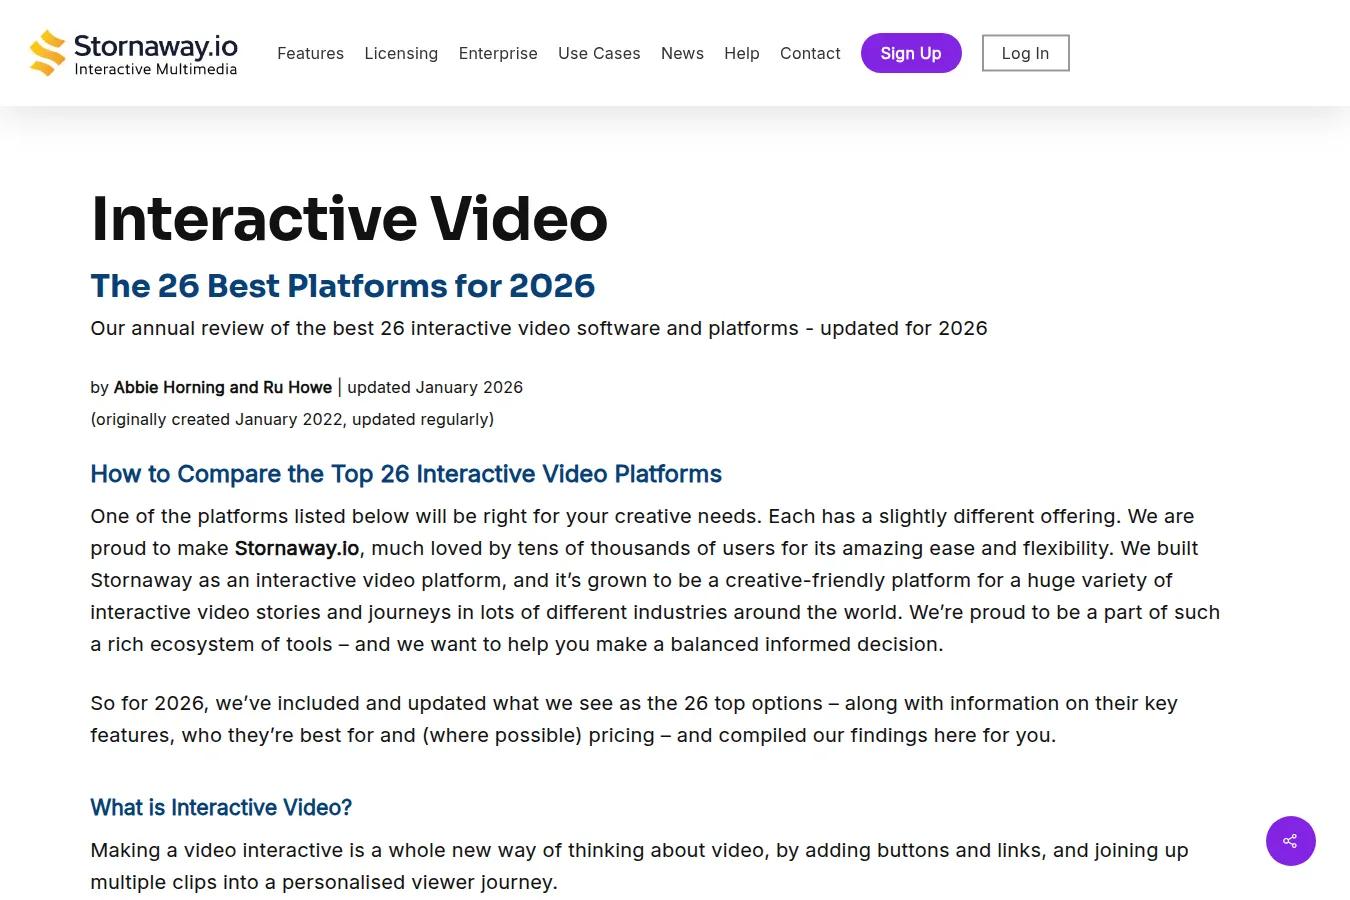Go to the Licensing page

(x=401, y=53)
